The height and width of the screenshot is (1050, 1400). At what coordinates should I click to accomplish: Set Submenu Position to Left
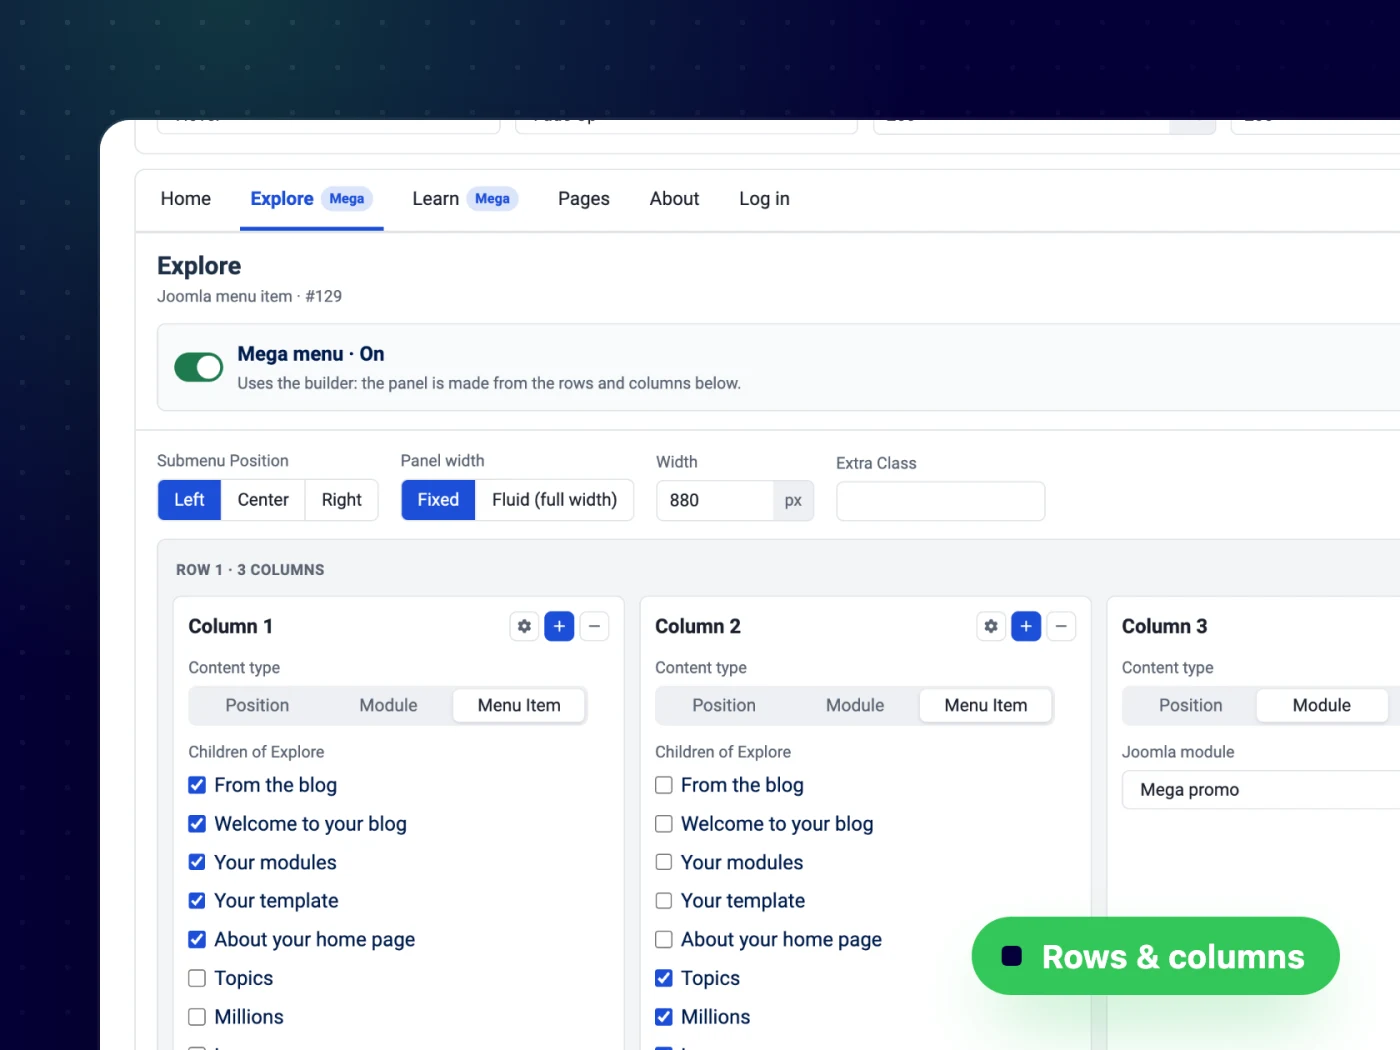point(189,500)
